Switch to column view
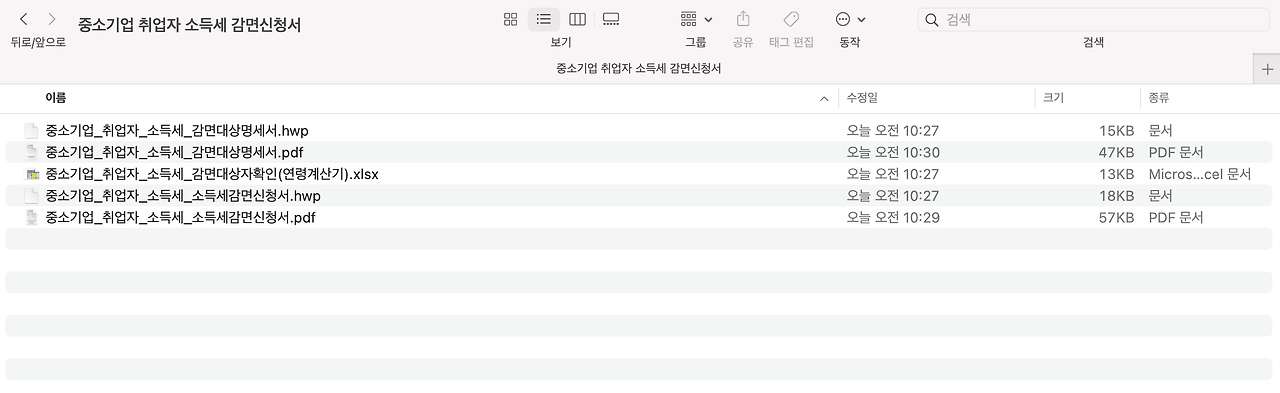The height and width of the screenshot is (393, 1280). [577, 19]
